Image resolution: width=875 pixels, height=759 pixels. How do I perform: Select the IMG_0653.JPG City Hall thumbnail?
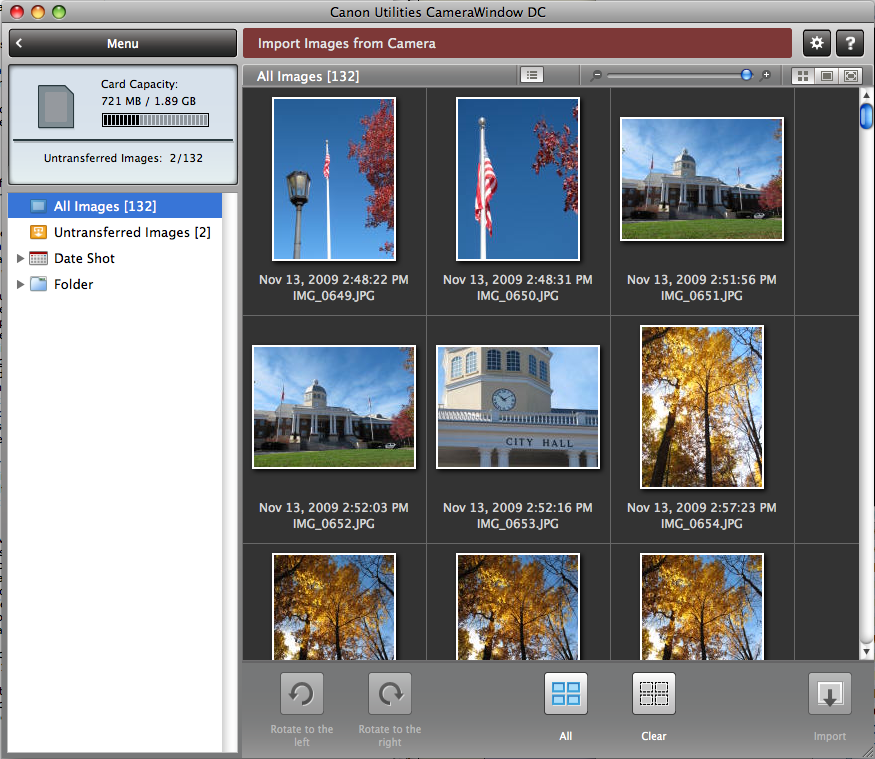(x=518, y=406)
